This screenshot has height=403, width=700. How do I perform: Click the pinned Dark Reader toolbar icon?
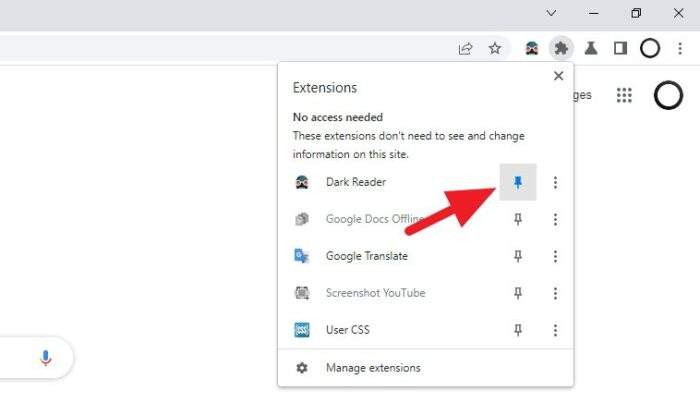click(531, 48)
